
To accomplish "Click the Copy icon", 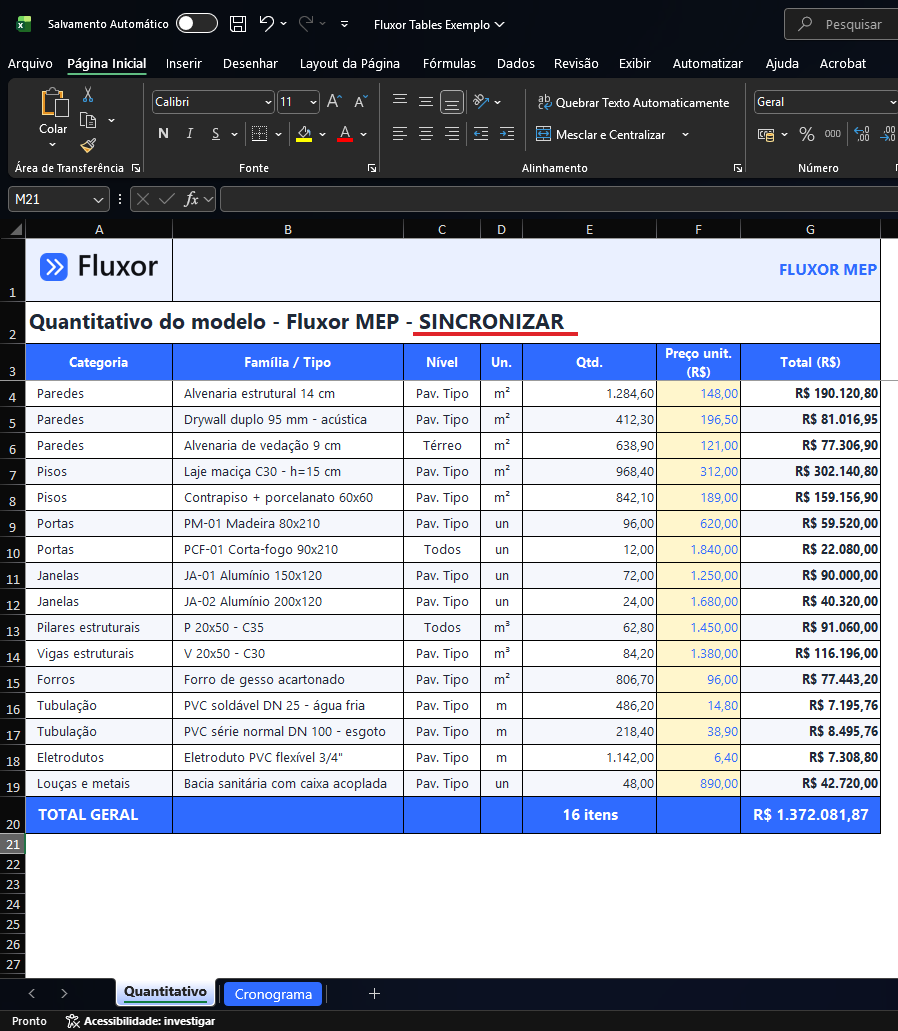I will [x=87, y=120].
